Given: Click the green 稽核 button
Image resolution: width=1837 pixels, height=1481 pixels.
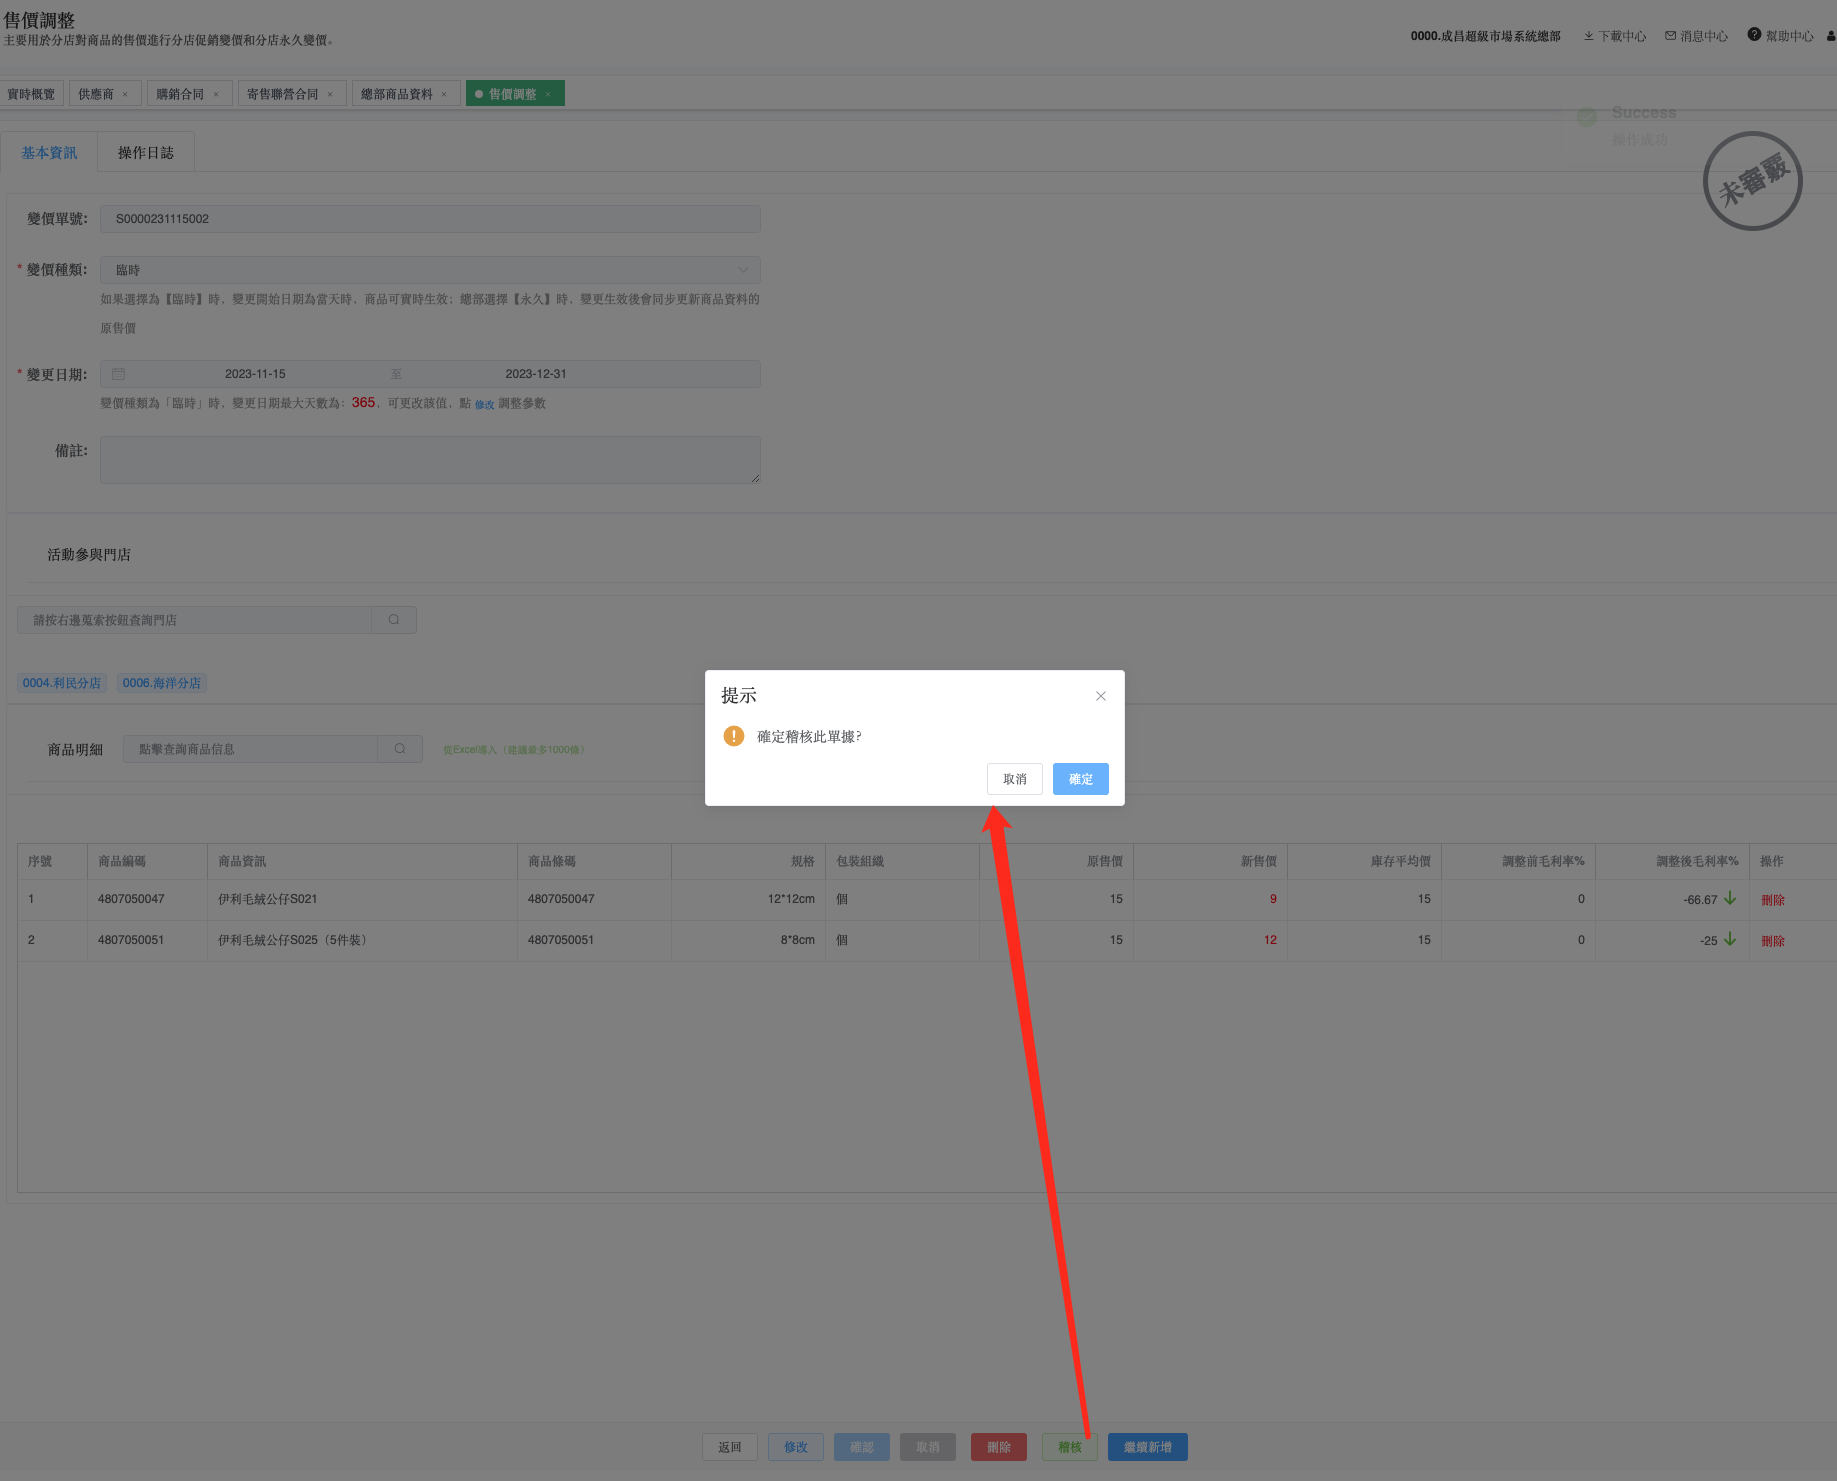Looking at the screenshot, I should click(x=1070, y=1447).
